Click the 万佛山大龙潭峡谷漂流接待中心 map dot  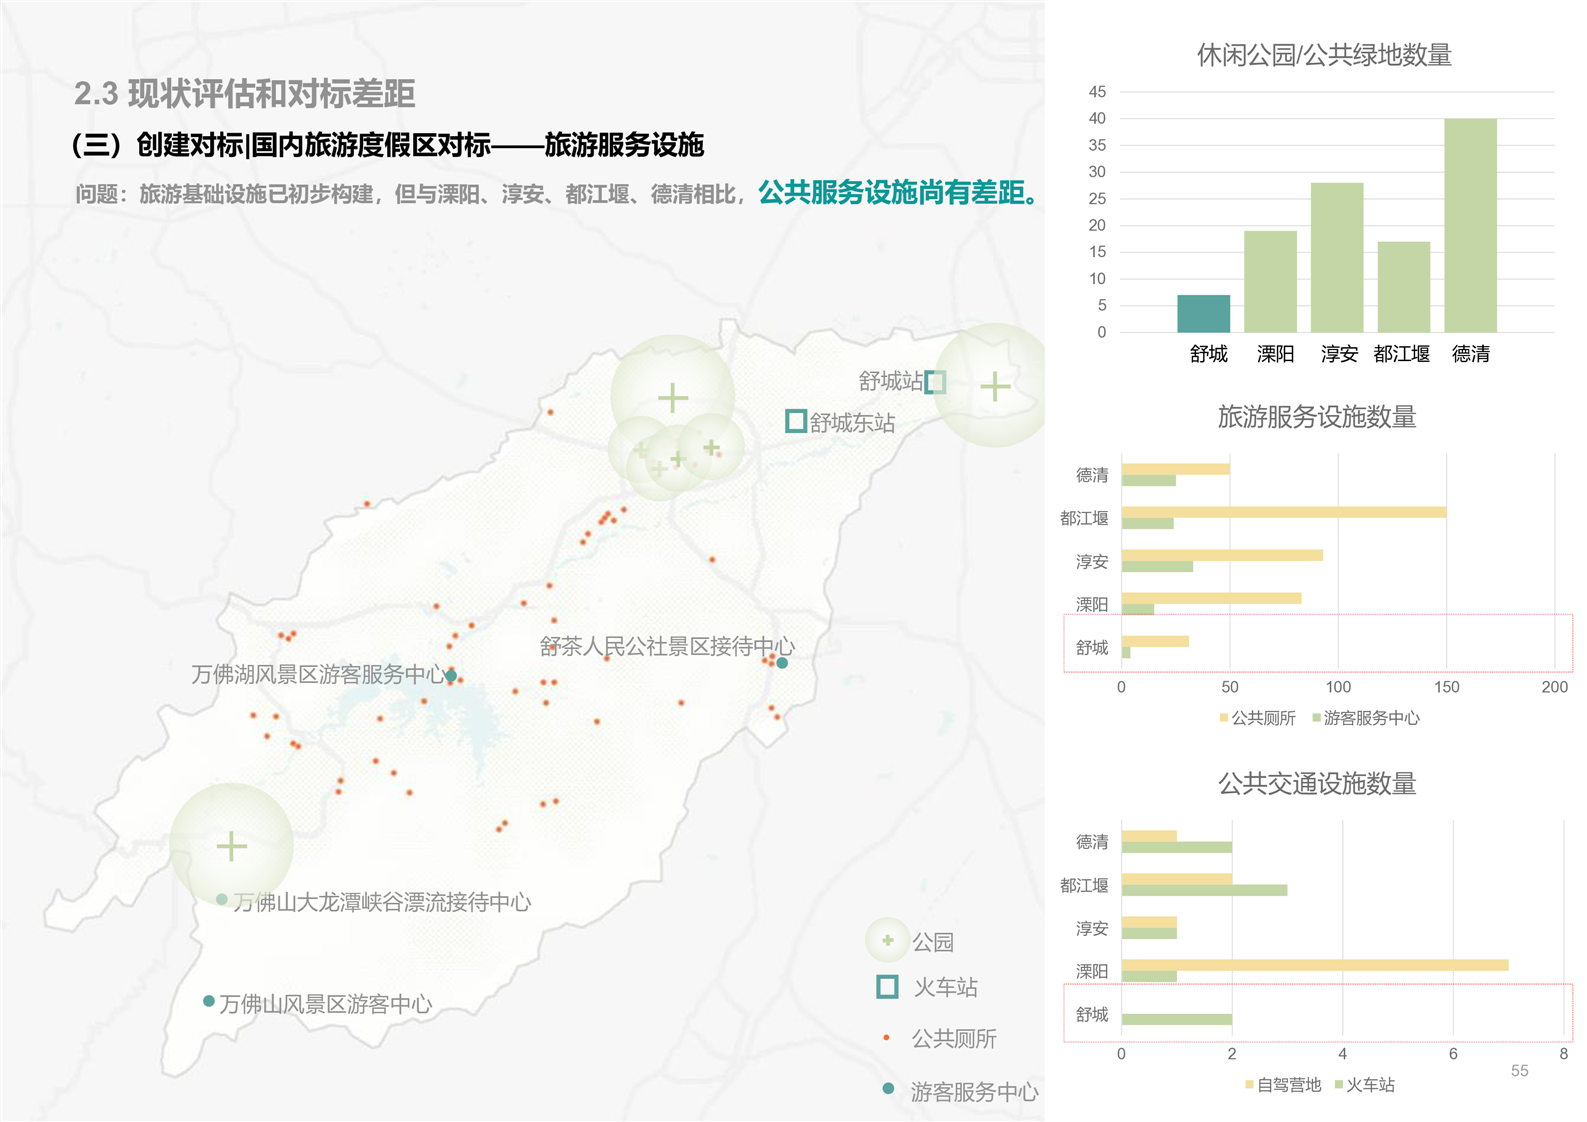222,900
